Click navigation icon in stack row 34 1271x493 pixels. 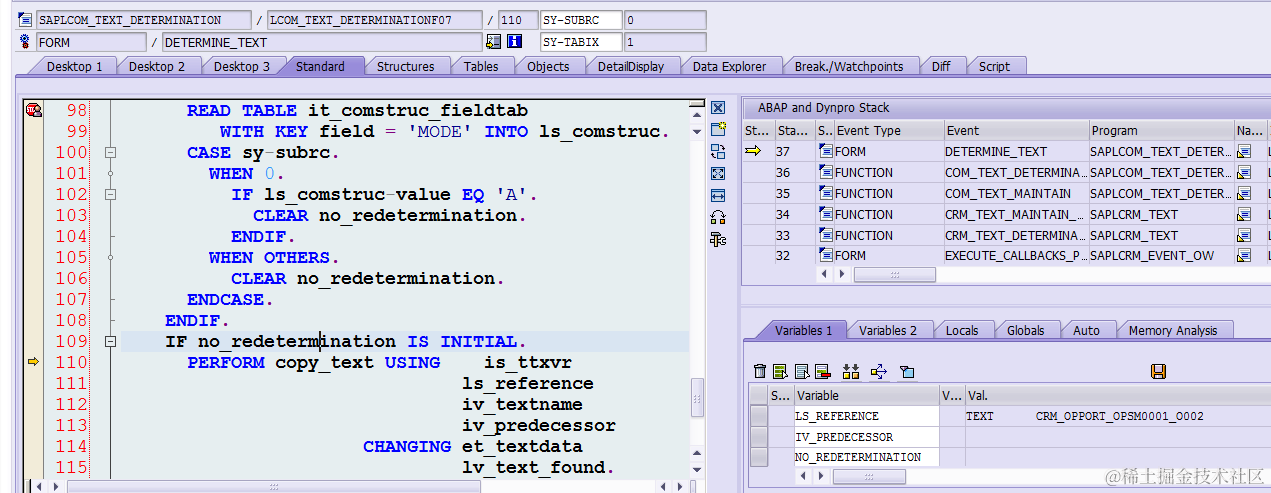1244,215
